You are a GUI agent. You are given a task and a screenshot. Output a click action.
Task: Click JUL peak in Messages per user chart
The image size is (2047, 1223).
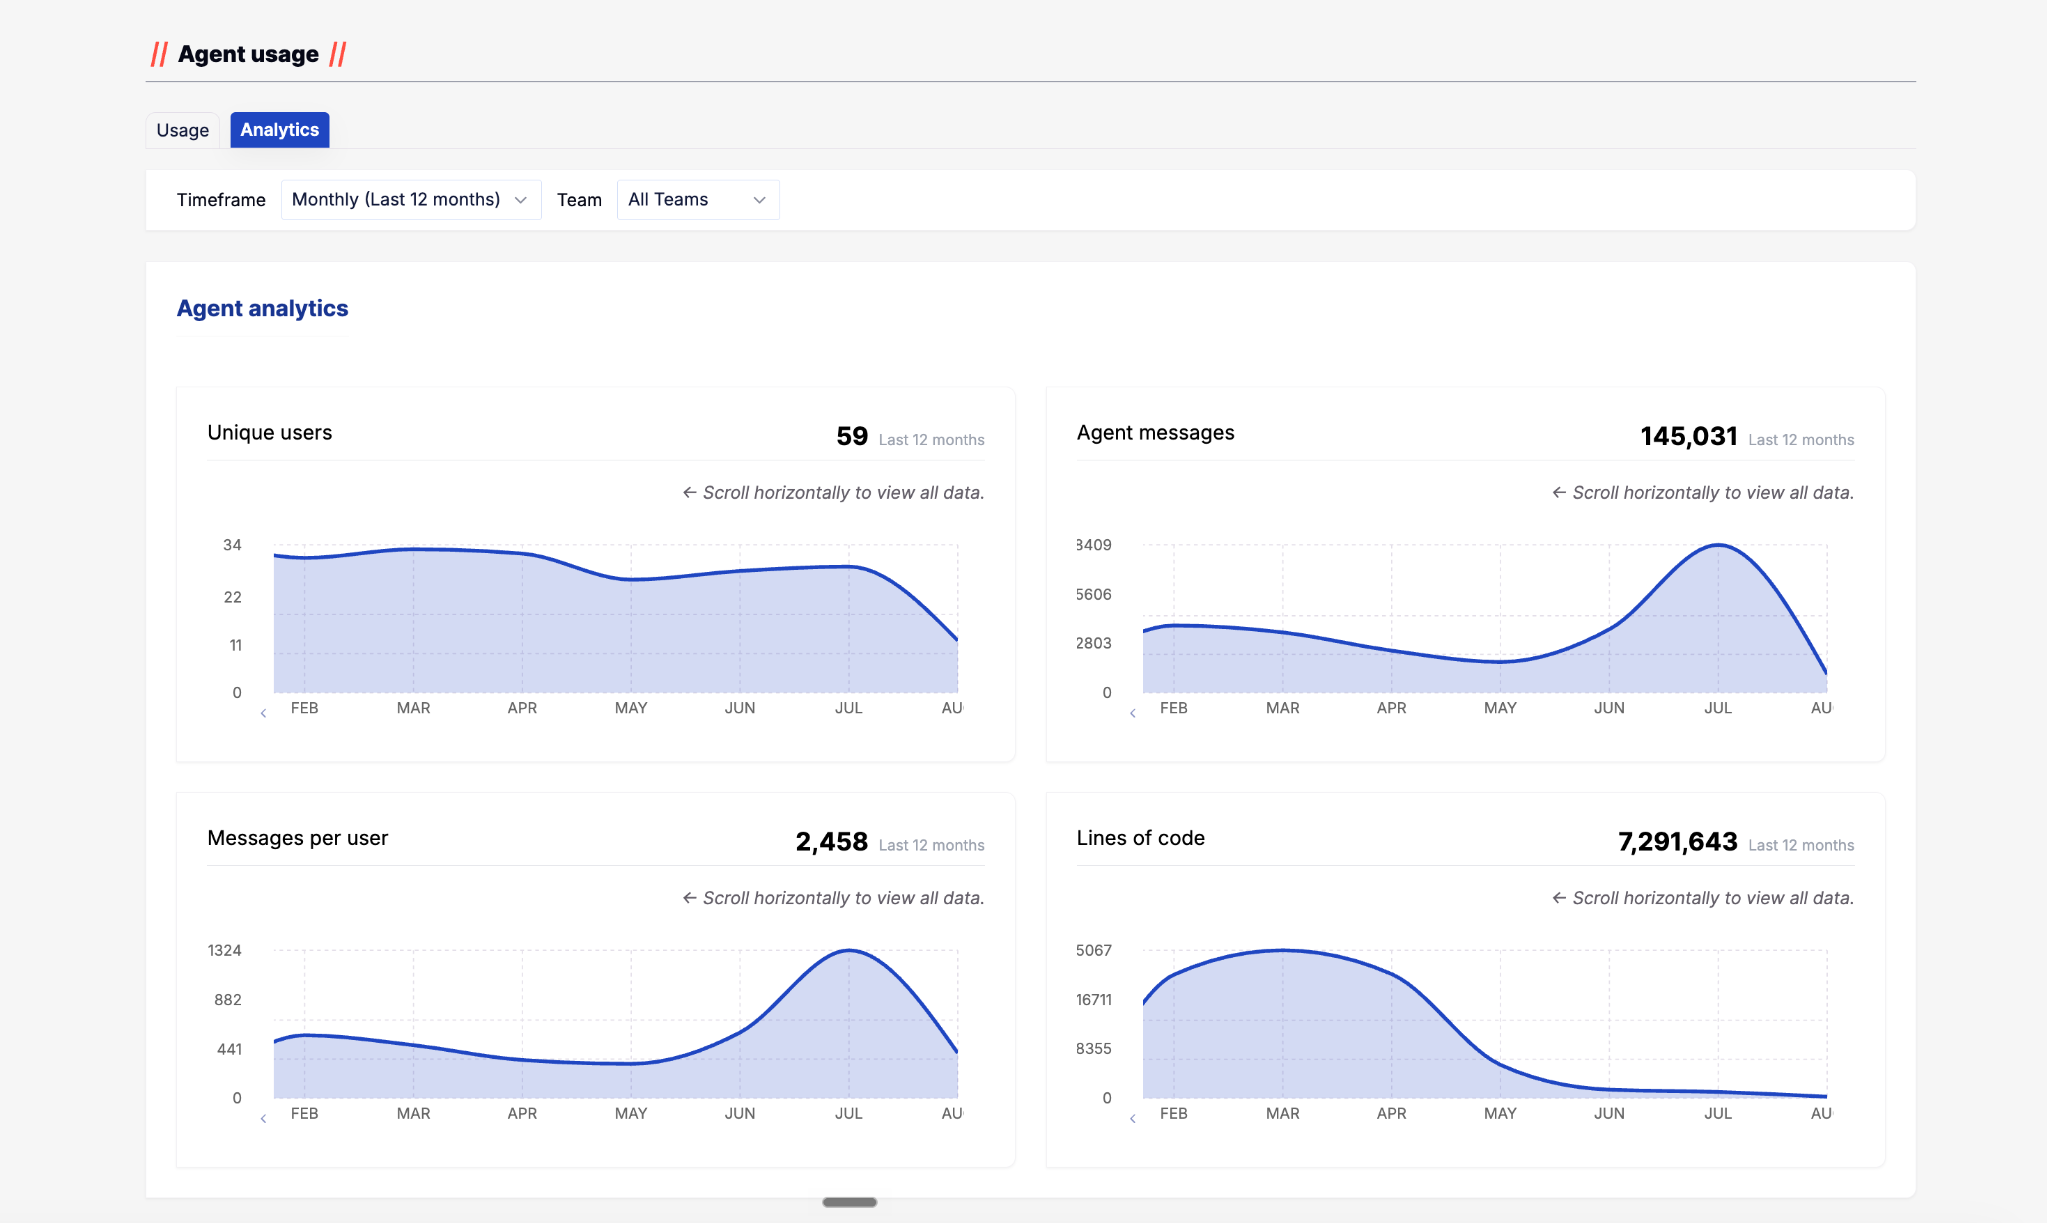[849, 950]
